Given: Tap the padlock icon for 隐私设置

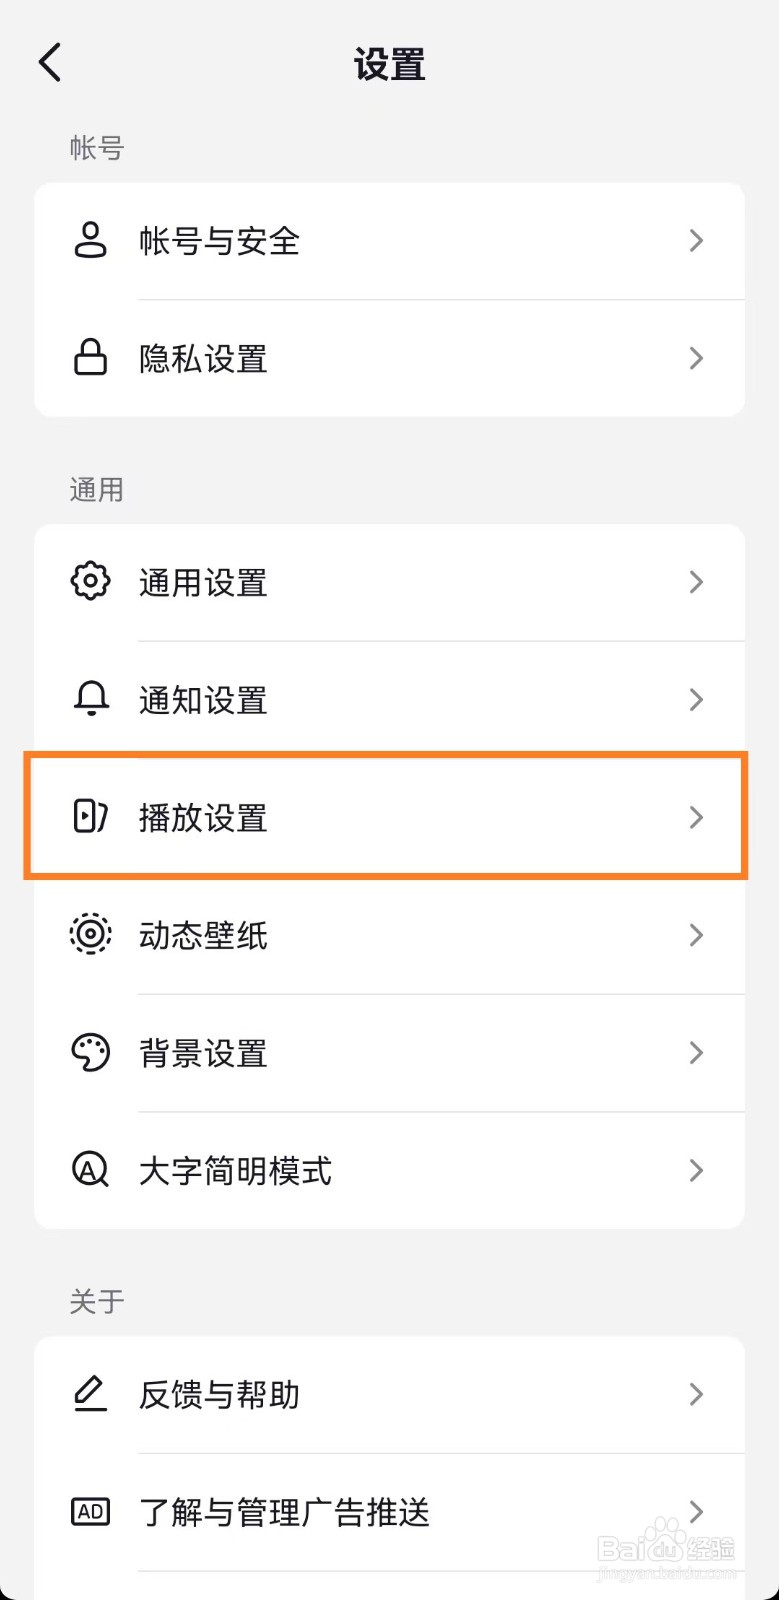Looking at the screenshot, I should pyautogui.click(x=90, y=358).
